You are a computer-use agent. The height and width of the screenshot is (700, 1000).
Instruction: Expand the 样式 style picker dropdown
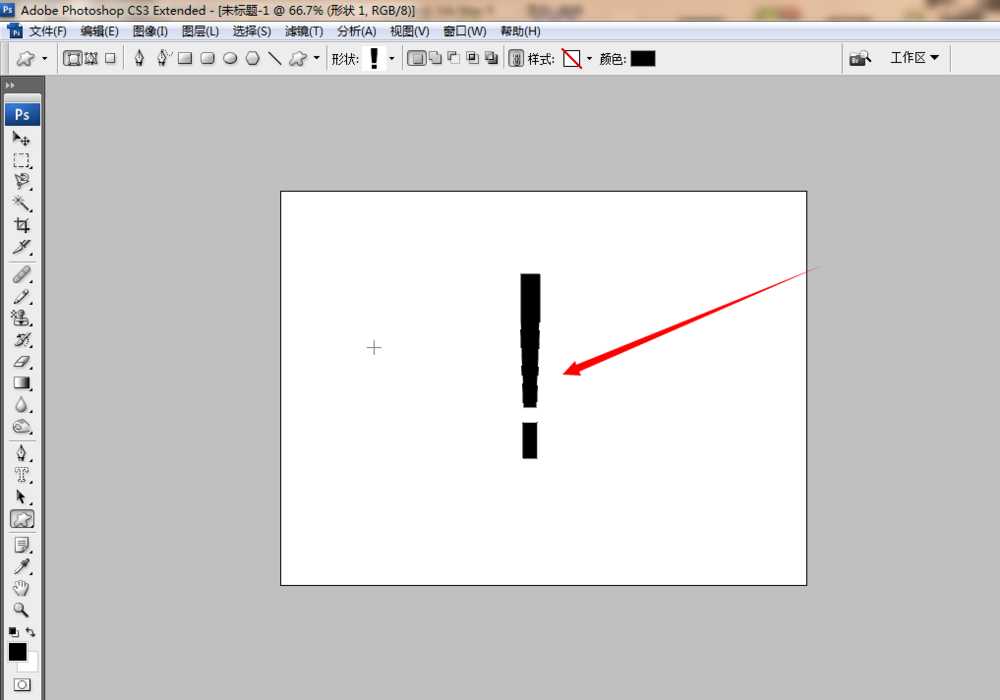pyautogui.click(x=589, y=59)
